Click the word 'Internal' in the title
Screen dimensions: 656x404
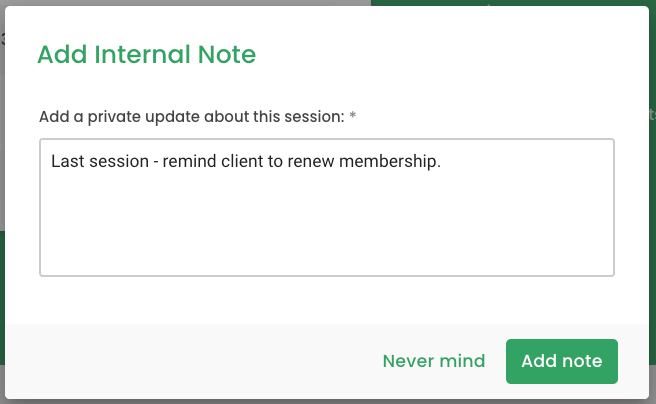142,54
